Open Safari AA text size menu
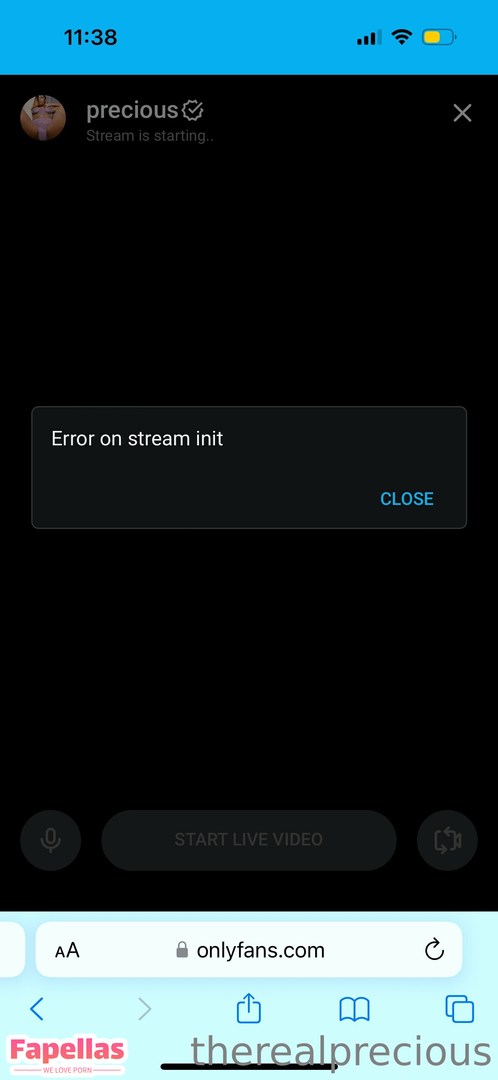This screenshot has width=498, height=1080. click(68, 951)
